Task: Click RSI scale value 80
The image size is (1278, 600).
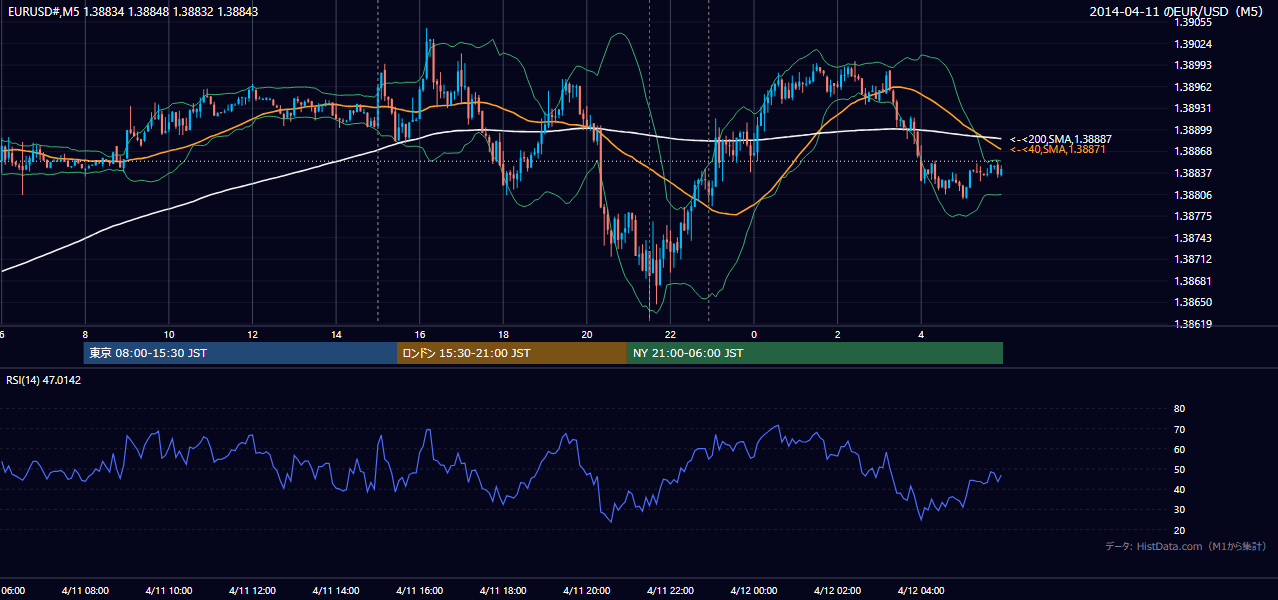Action: [x=1179, y=409]
